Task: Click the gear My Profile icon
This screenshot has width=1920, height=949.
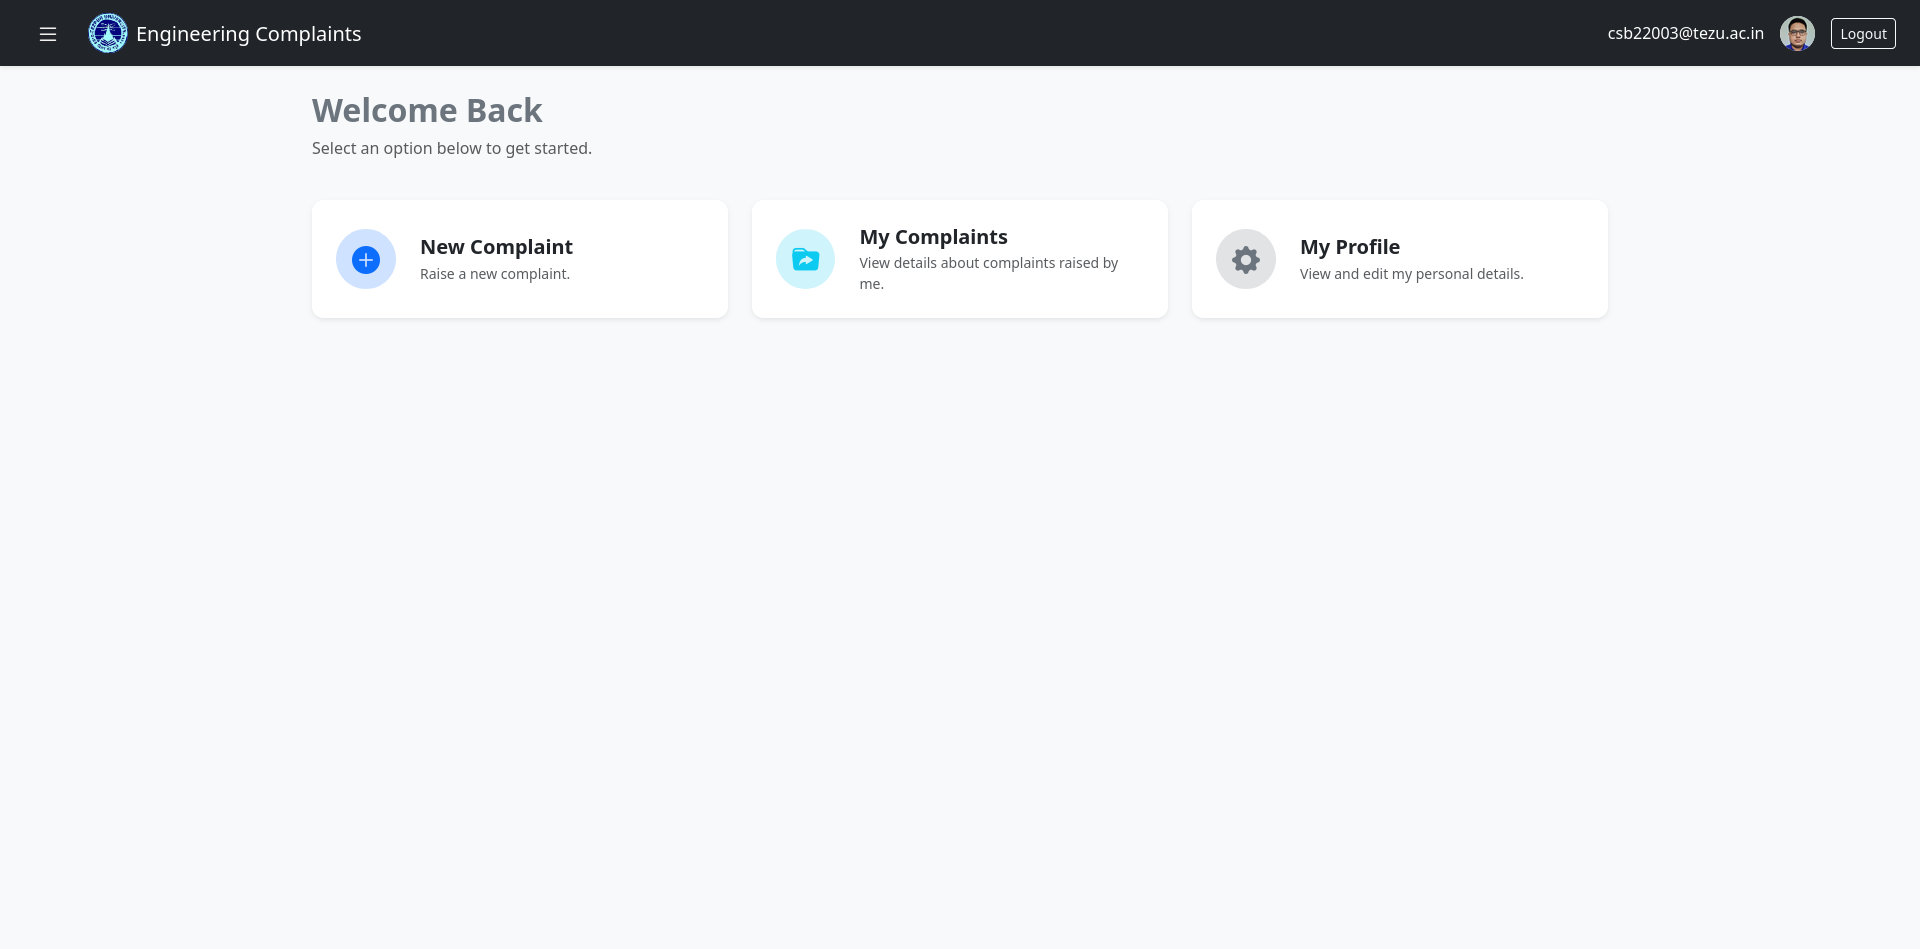Action: tap(1246, 260)
